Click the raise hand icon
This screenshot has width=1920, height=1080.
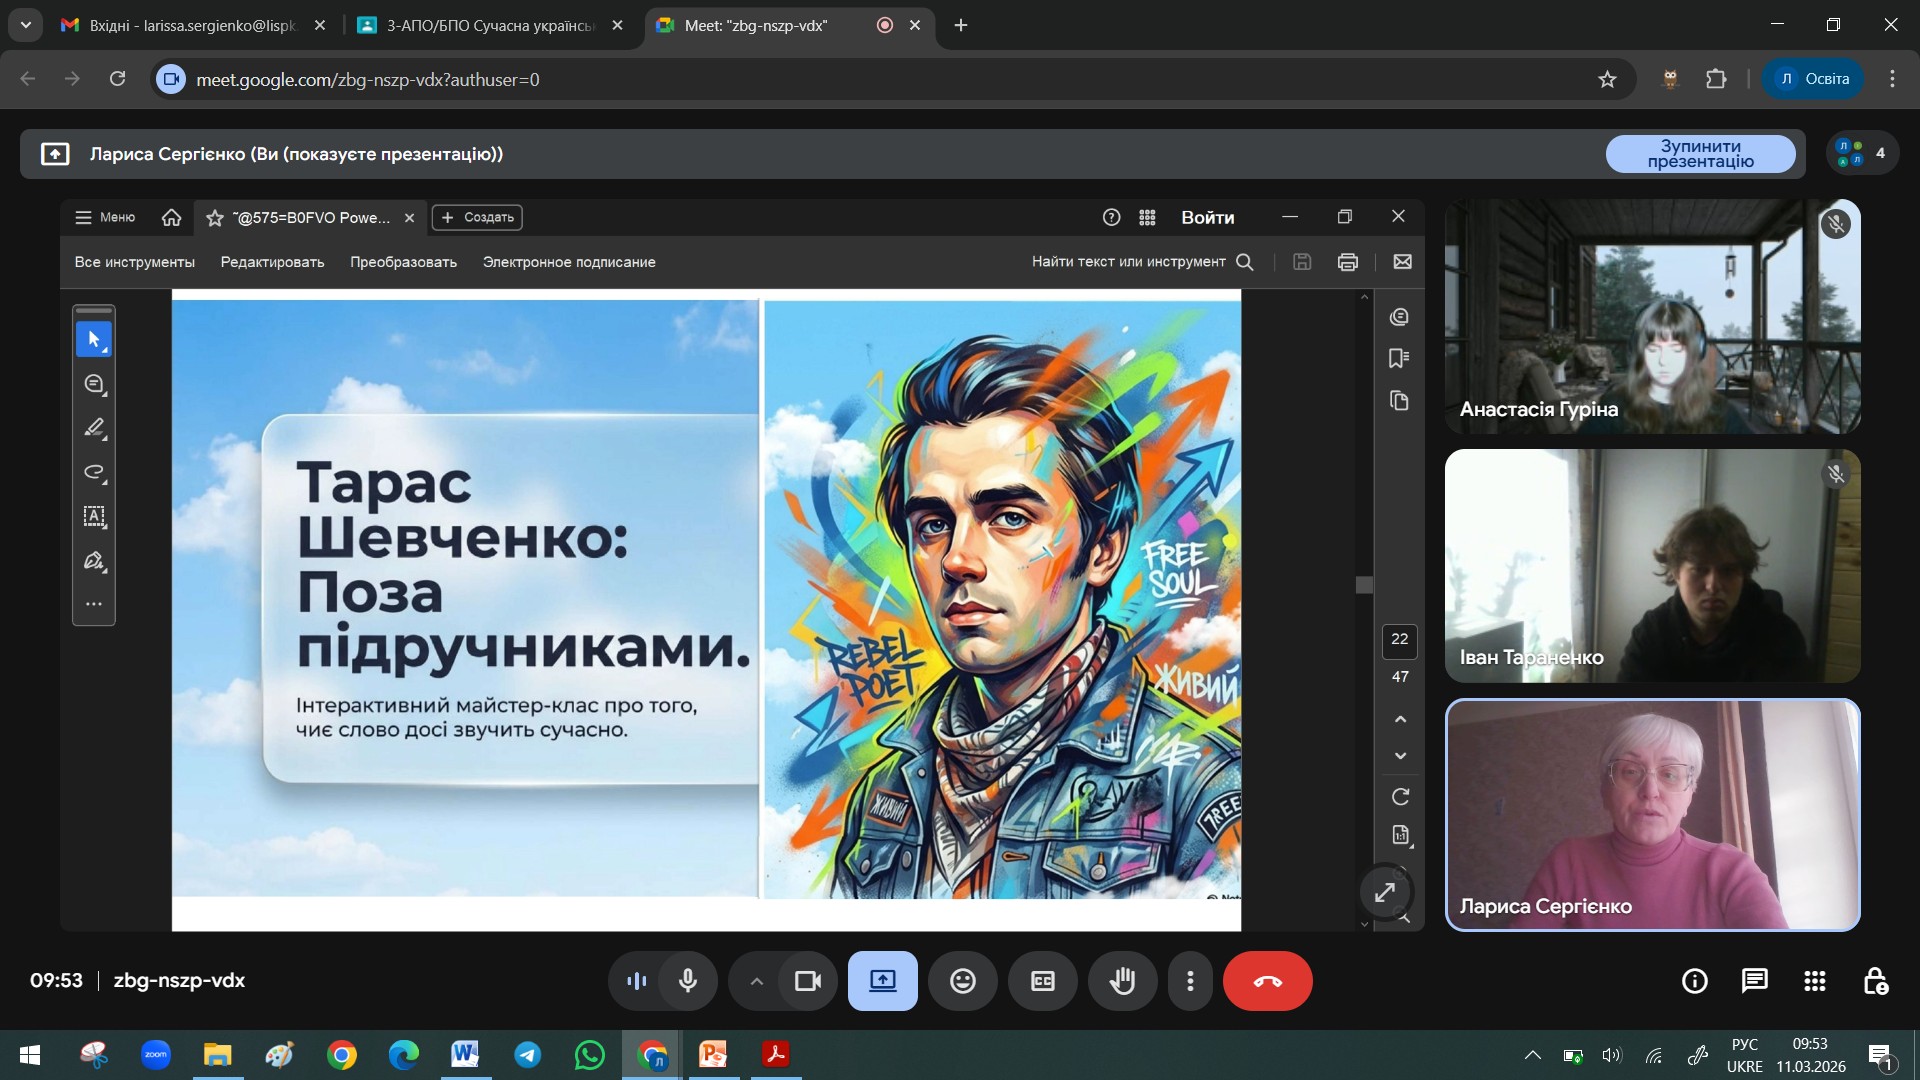pyautogui.click(x=1122, y=981)
